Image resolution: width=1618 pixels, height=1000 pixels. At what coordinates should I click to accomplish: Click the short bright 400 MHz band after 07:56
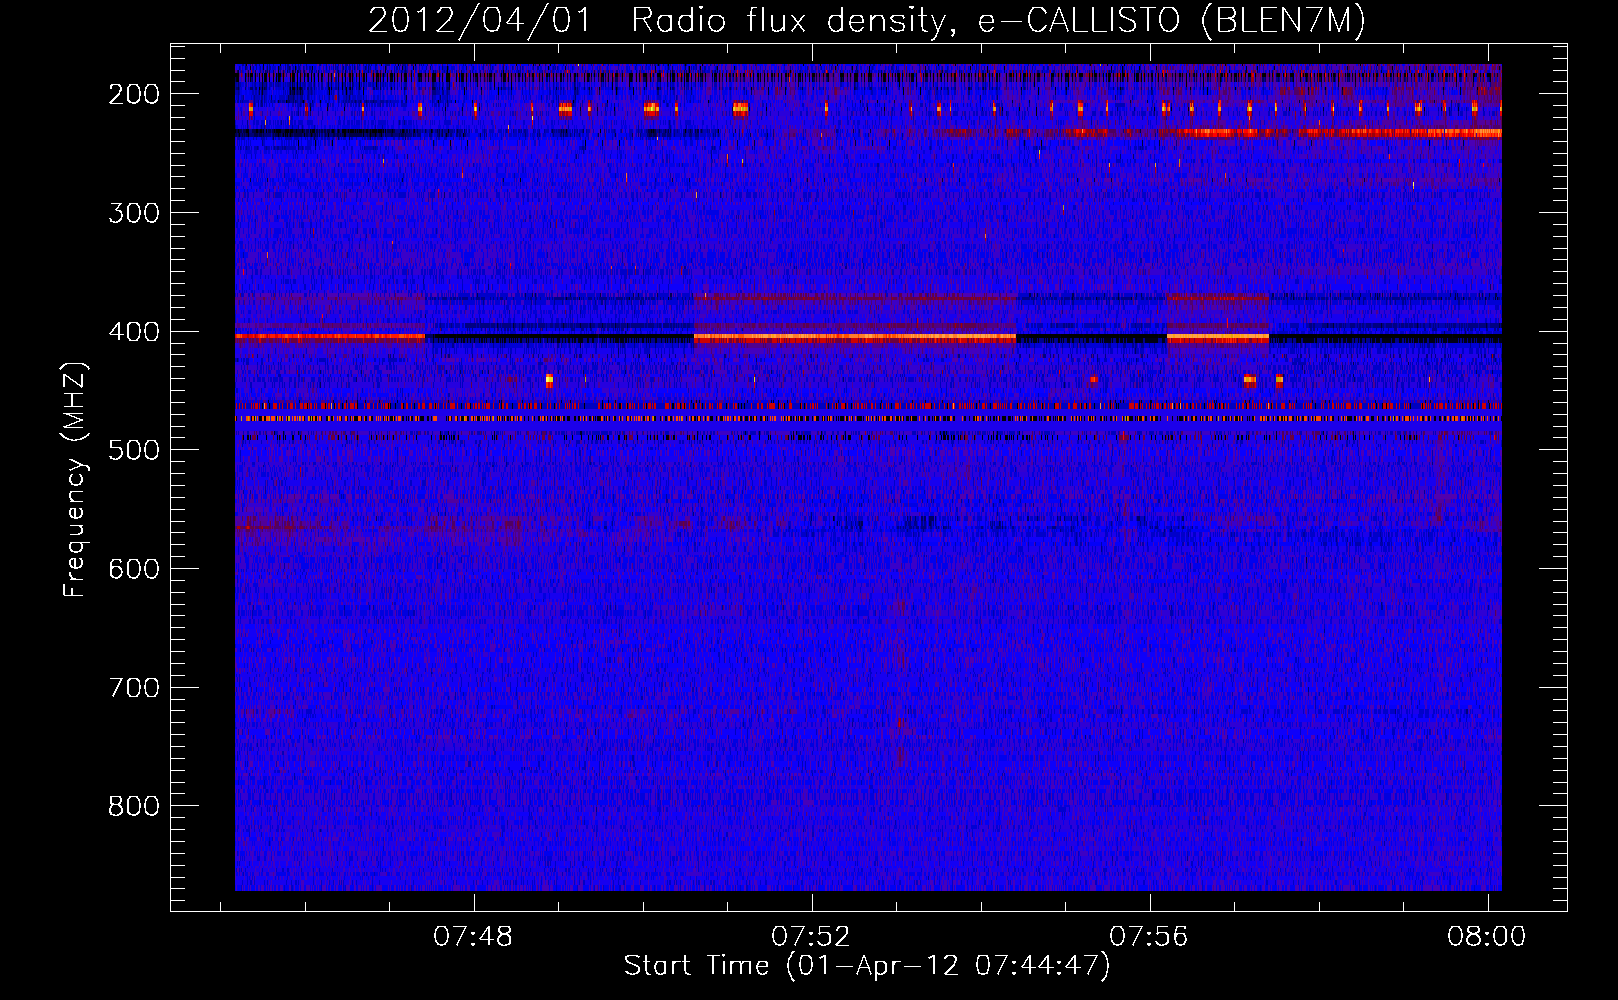click(1218, 338)
